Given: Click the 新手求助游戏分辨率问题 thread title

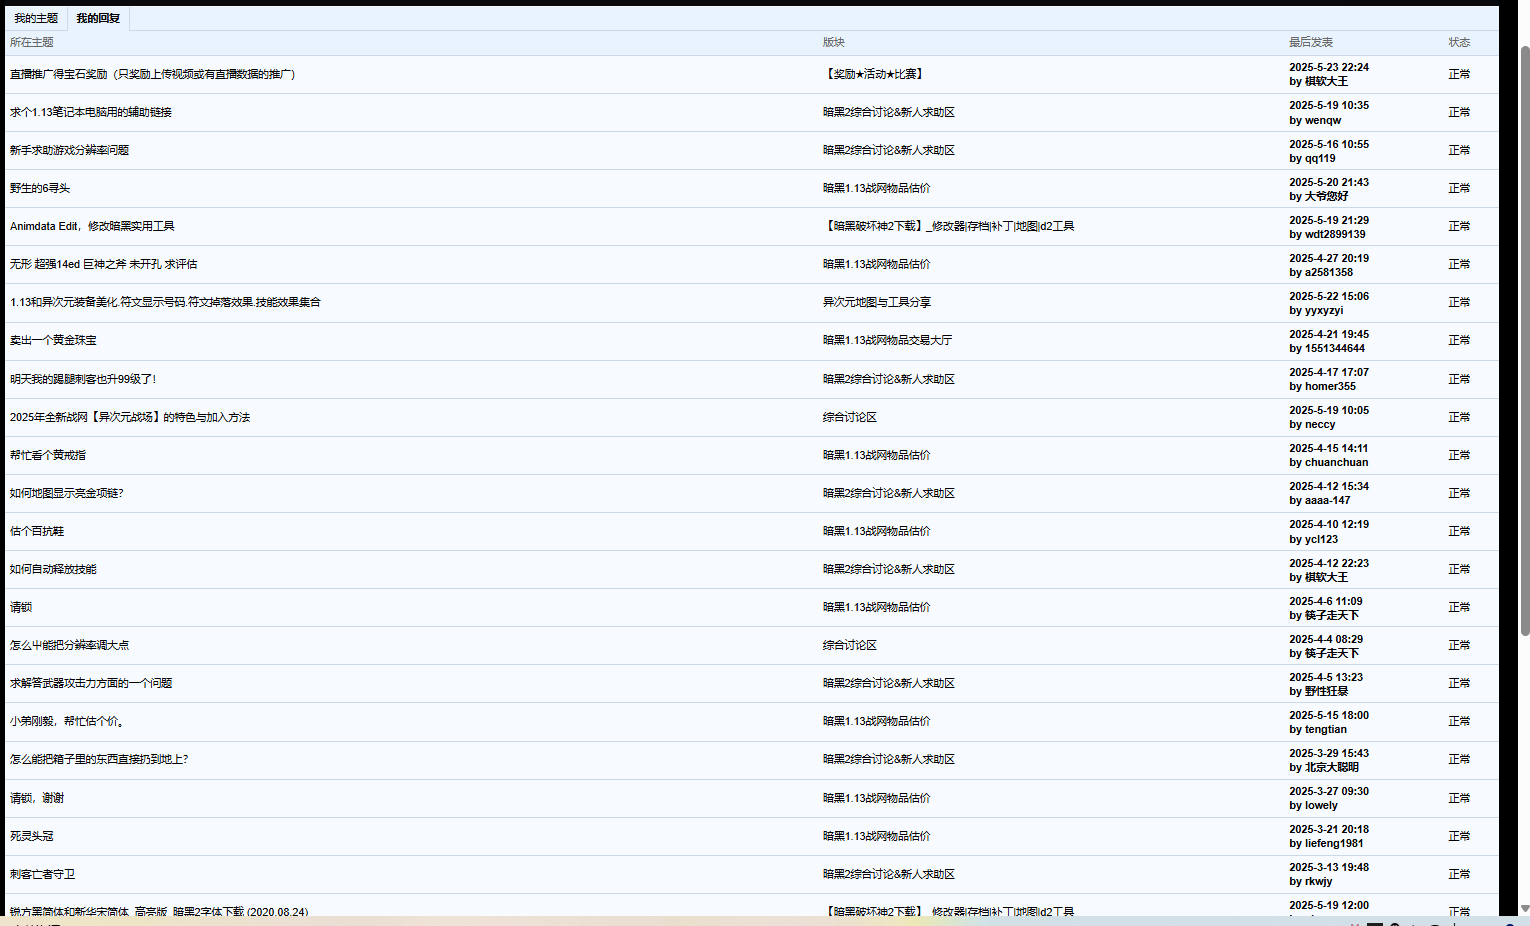Looking at the screenshot, I should click(69, 150).
